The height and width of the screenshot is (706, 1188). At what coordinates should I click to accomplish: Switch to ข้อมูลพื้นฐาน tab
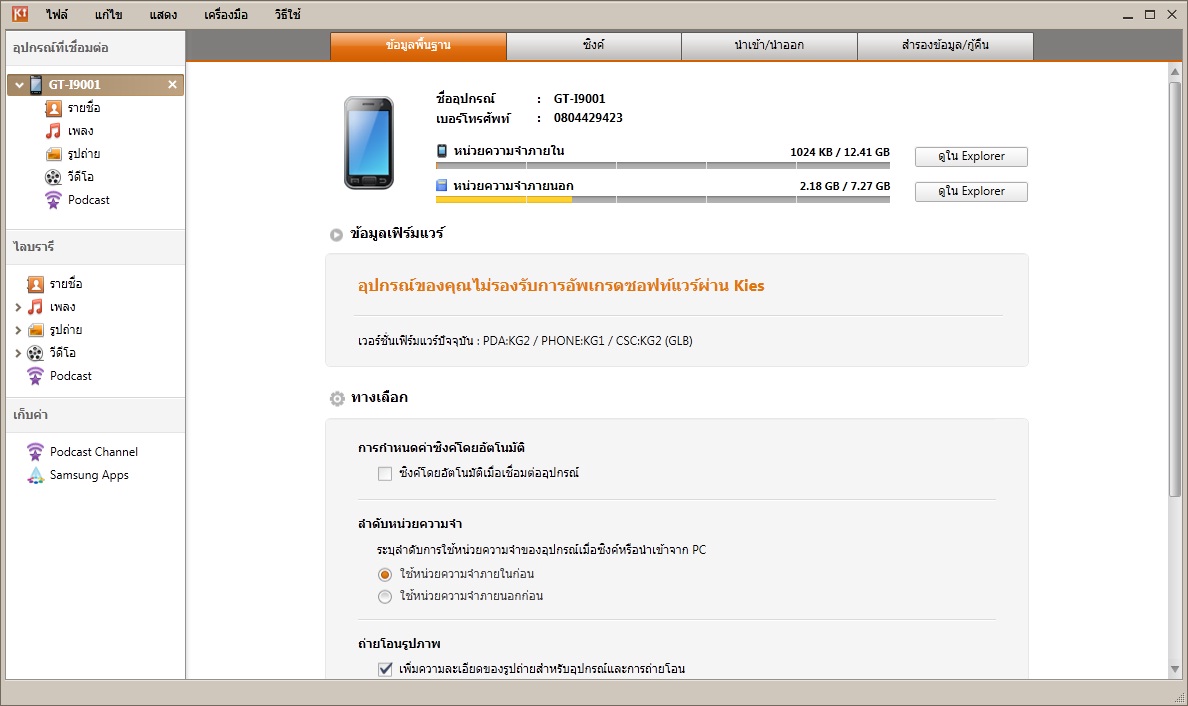tap(418, 45)
